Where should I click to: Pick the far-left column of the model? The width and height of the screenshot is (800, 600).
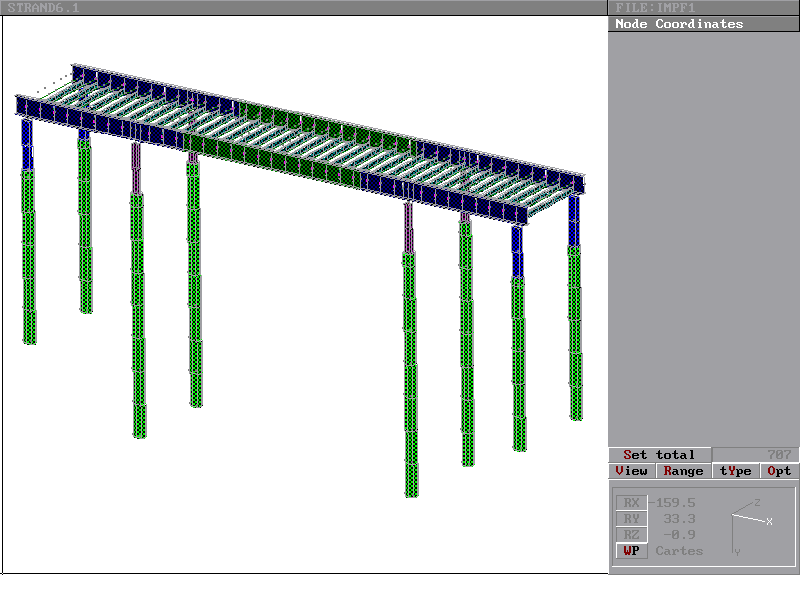tap(29, 240)
